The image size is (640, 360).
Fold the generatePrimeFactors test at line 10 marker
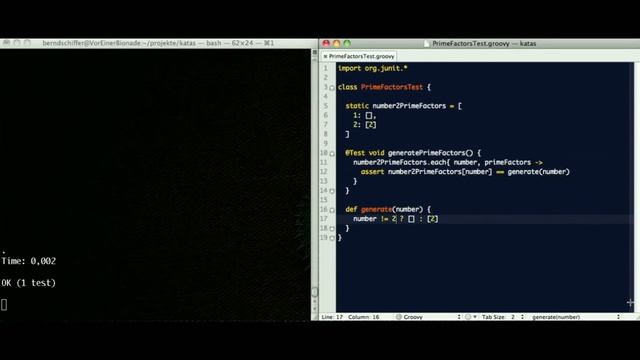(332, 153)
